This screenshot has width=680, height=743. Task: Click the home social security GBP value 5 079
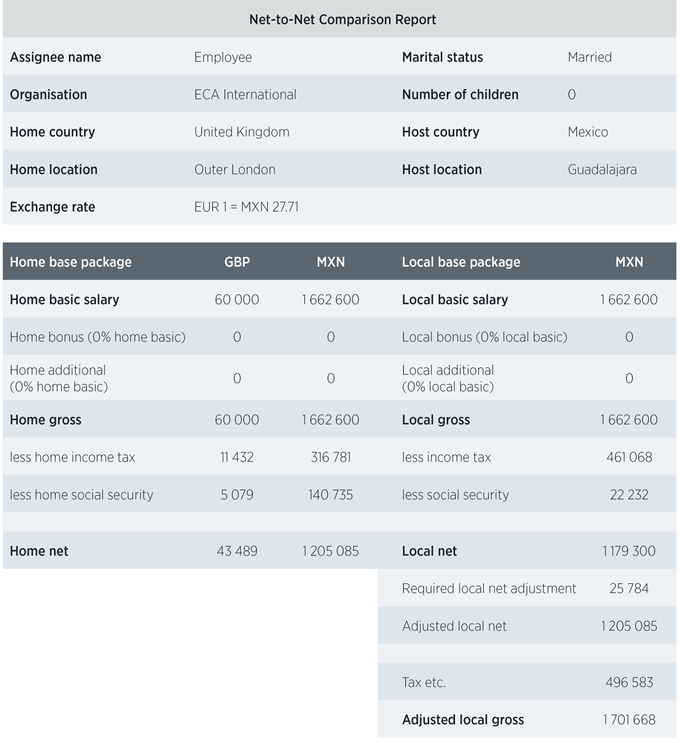[237, 495]
